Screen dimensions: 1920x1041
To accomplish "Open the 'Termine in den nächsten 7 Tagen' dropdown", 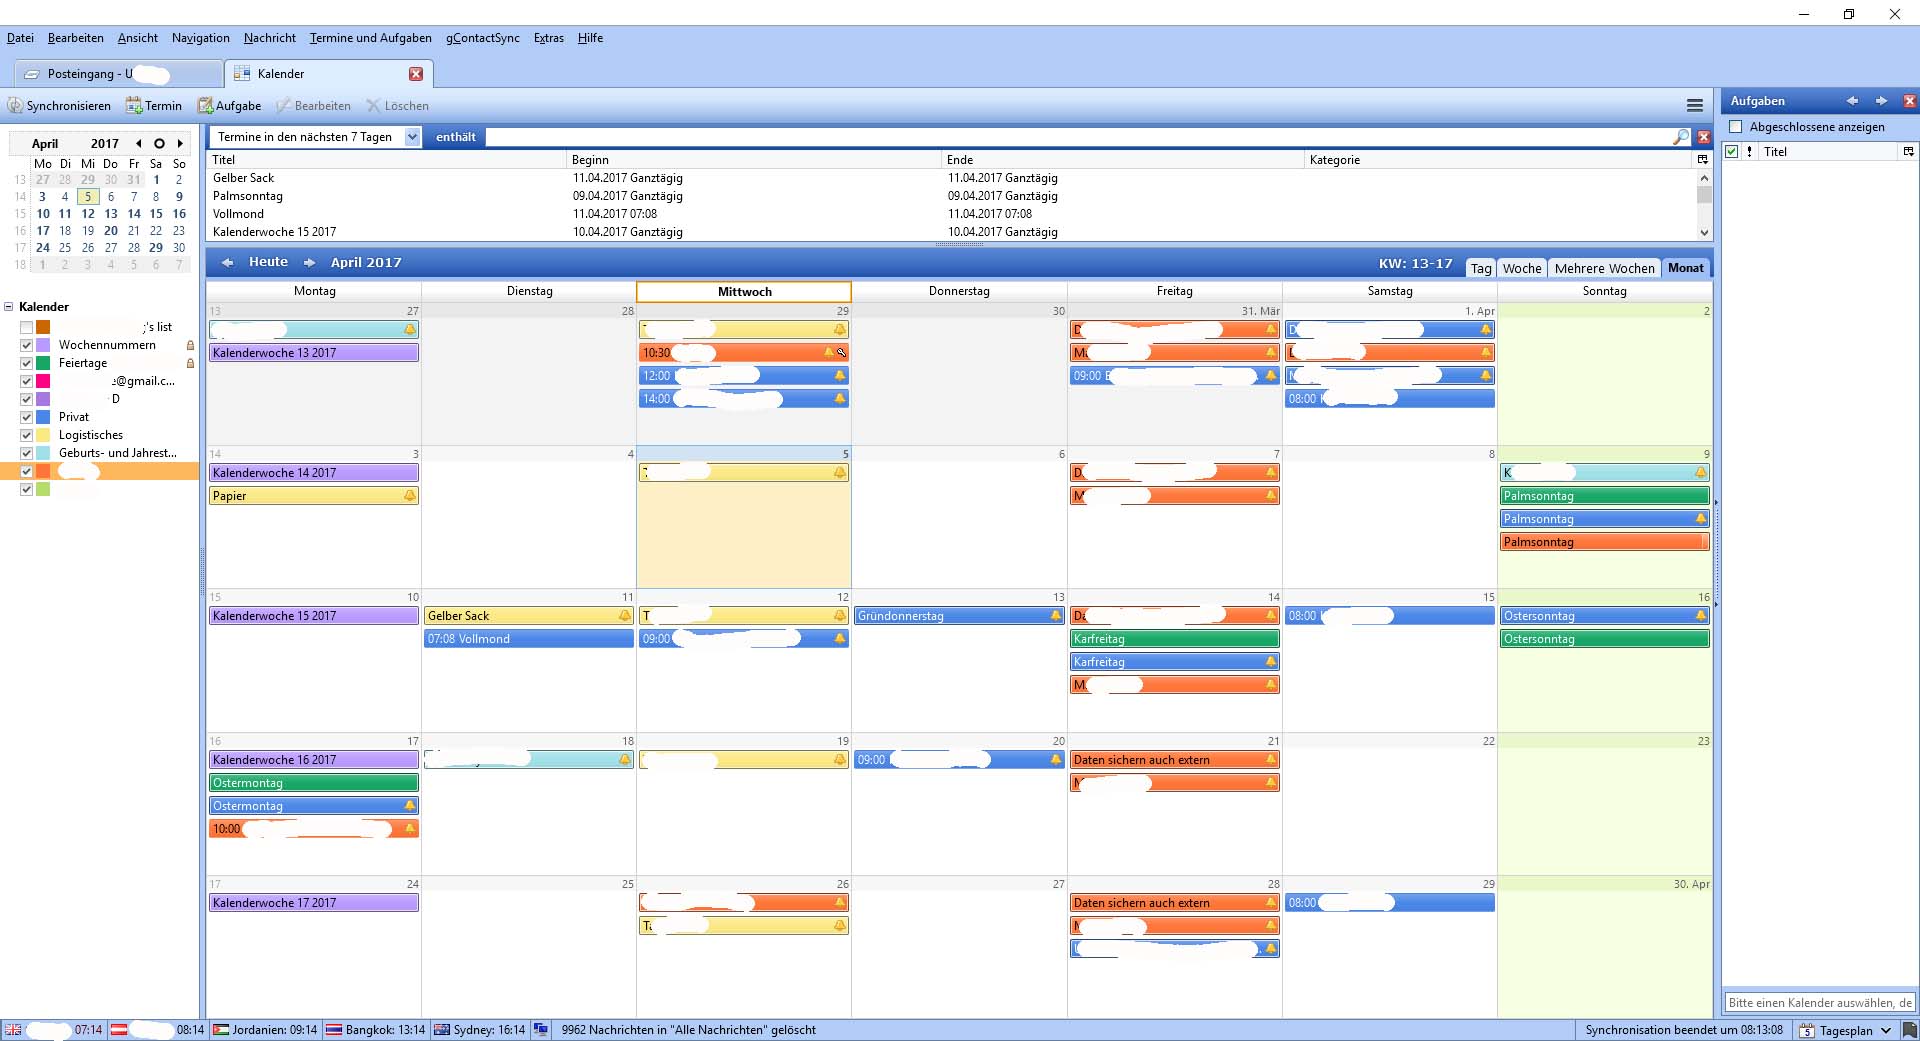I will click(x=412, y=137).
